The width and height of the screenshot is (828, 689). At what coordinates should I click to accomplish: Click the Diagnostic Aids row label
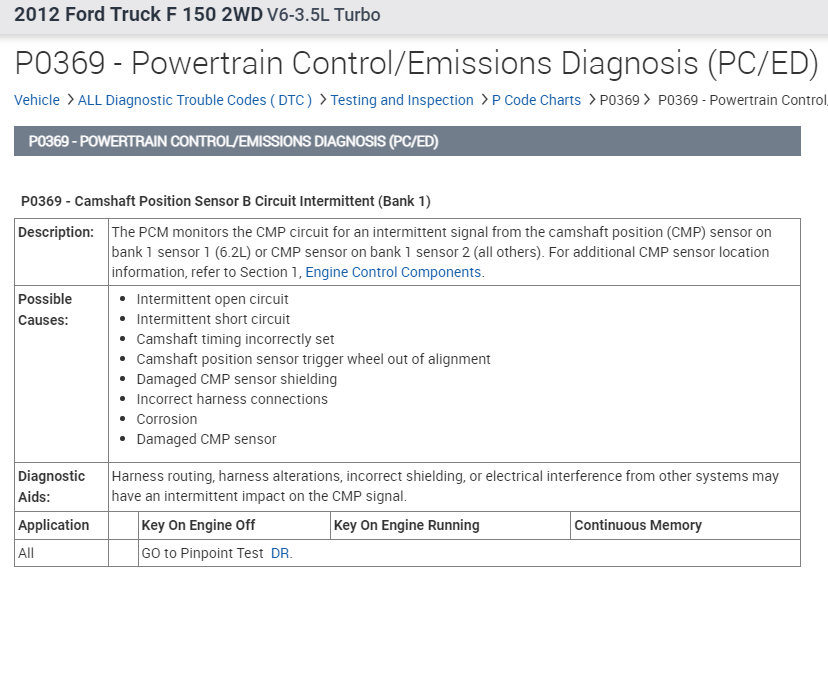52,486
